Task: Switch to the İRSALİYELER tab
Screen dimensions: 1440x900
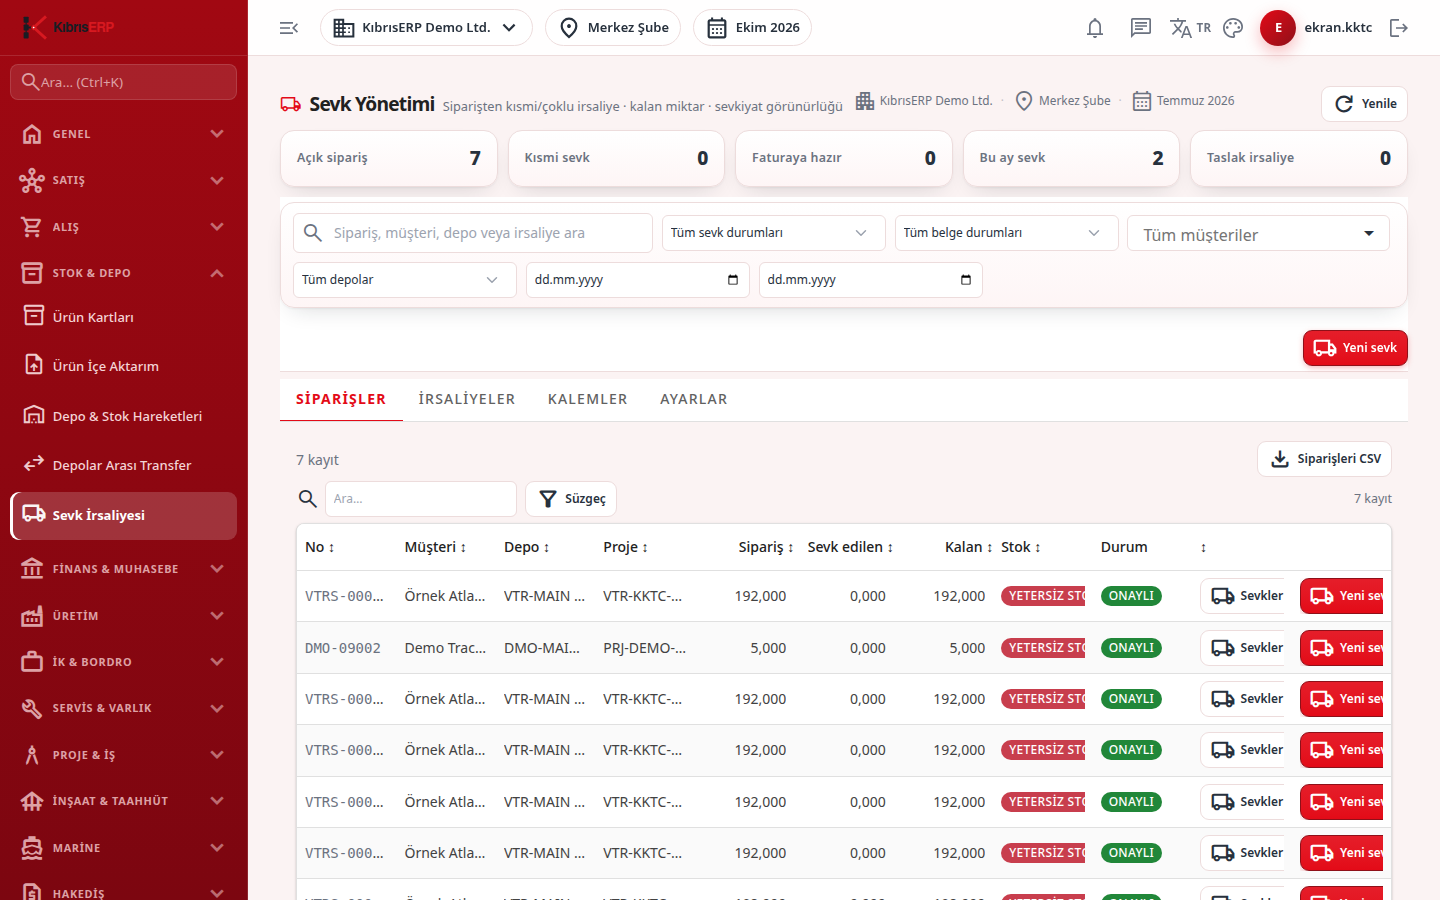Action: click(467, 399)
